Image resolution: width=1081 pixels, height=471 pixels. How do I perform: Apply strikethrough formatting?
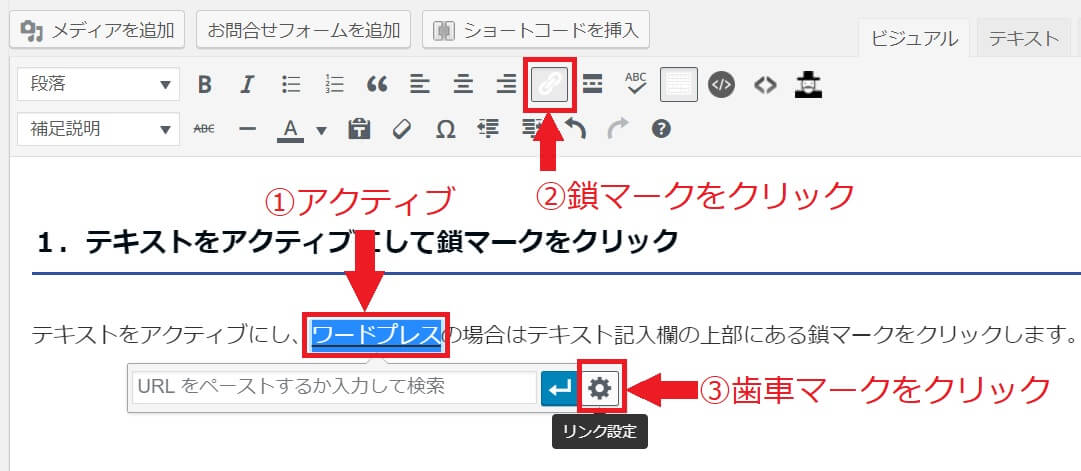[x=204, y=129]
